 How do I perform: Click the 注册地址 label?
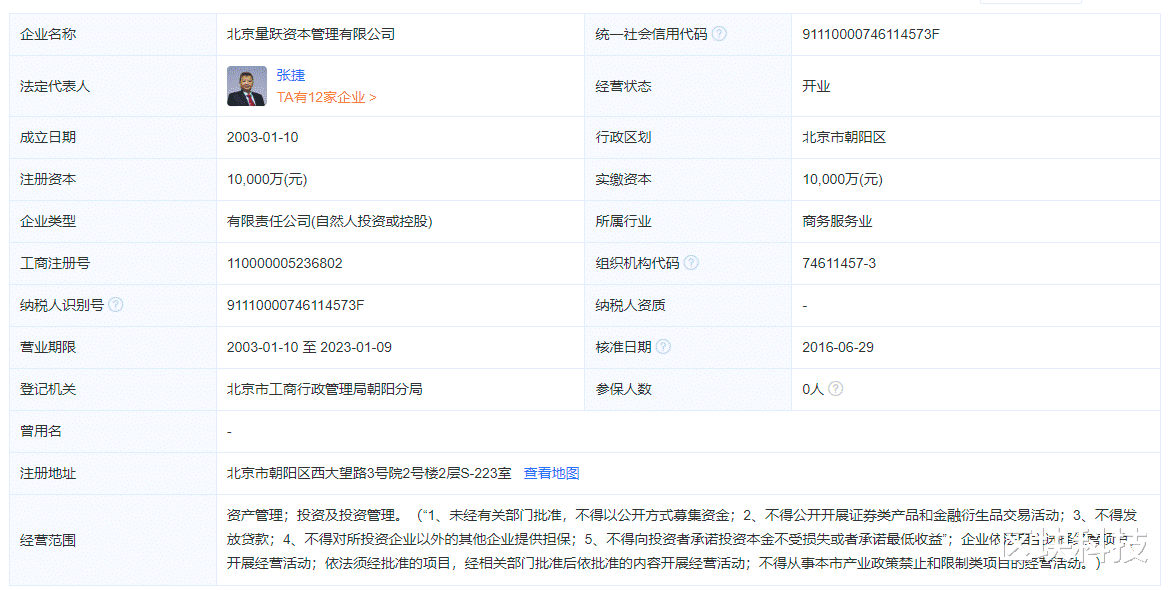click(48, 473)
